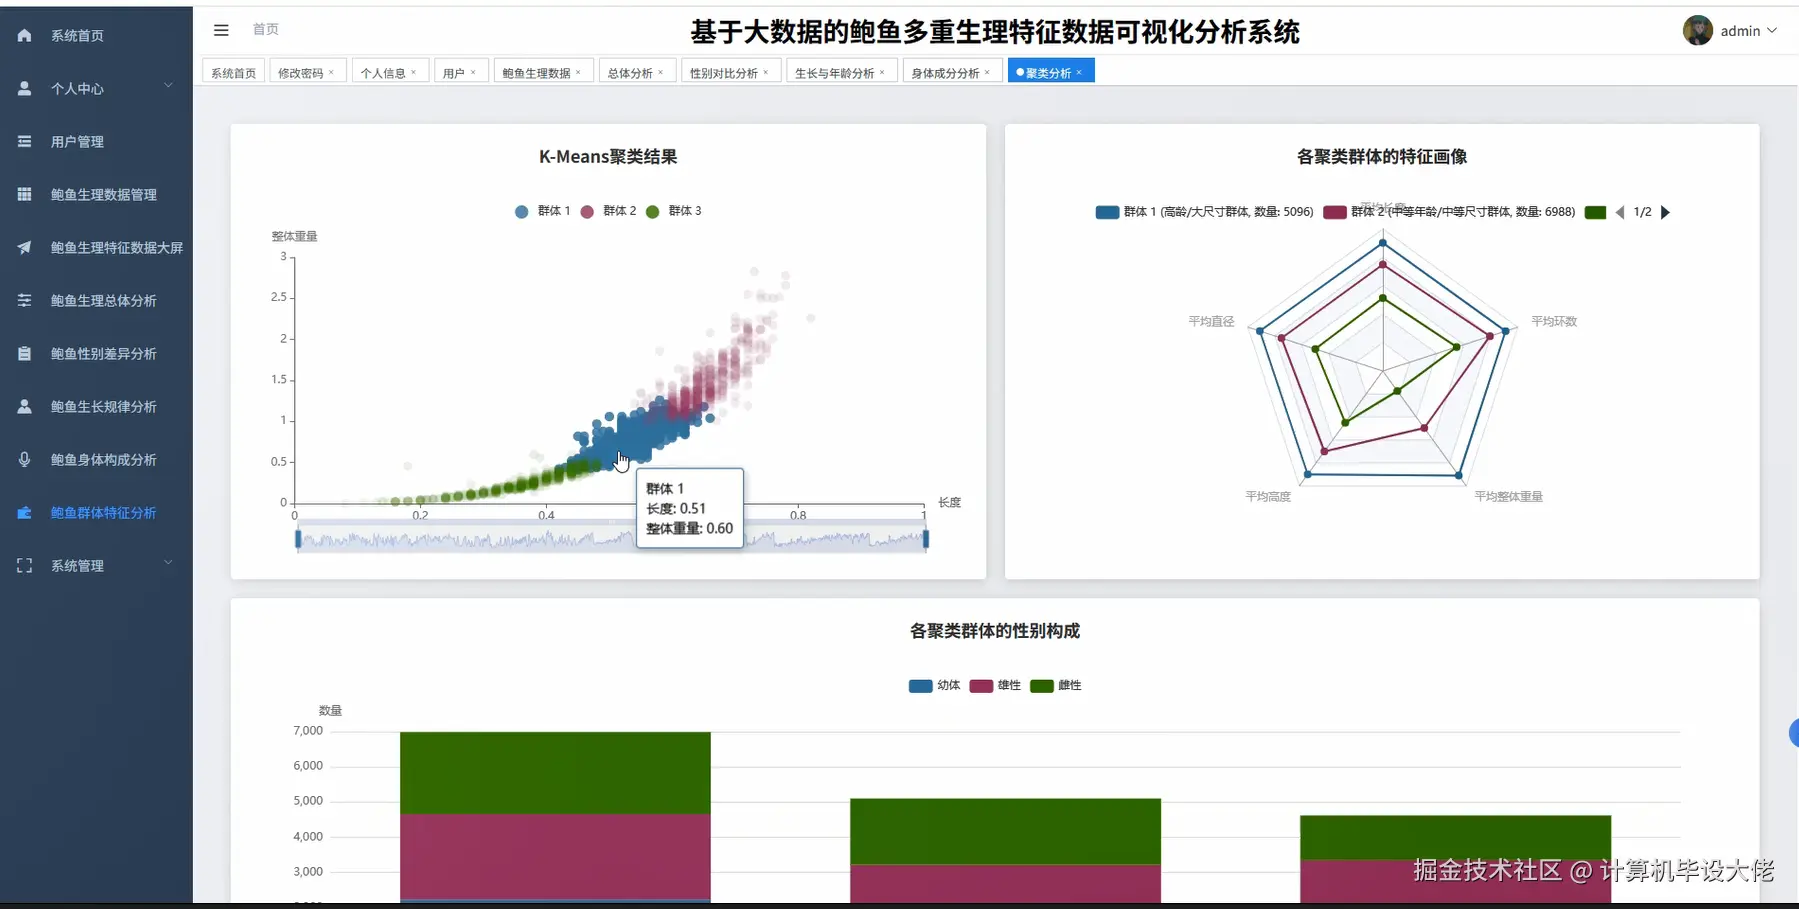Toggle radar legend 群体 2 中等年龄群体

coord(1449,212)
